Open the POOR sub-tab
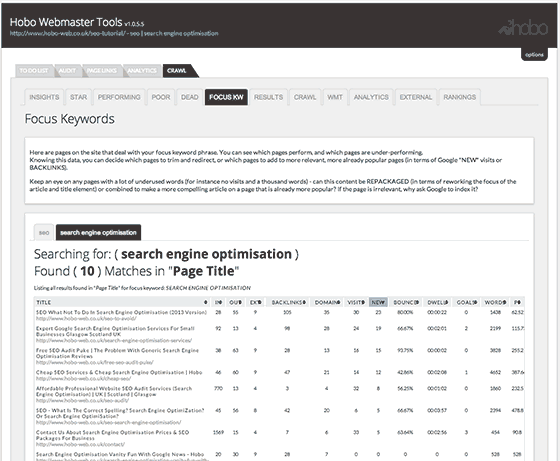 (x=161, y=97)
